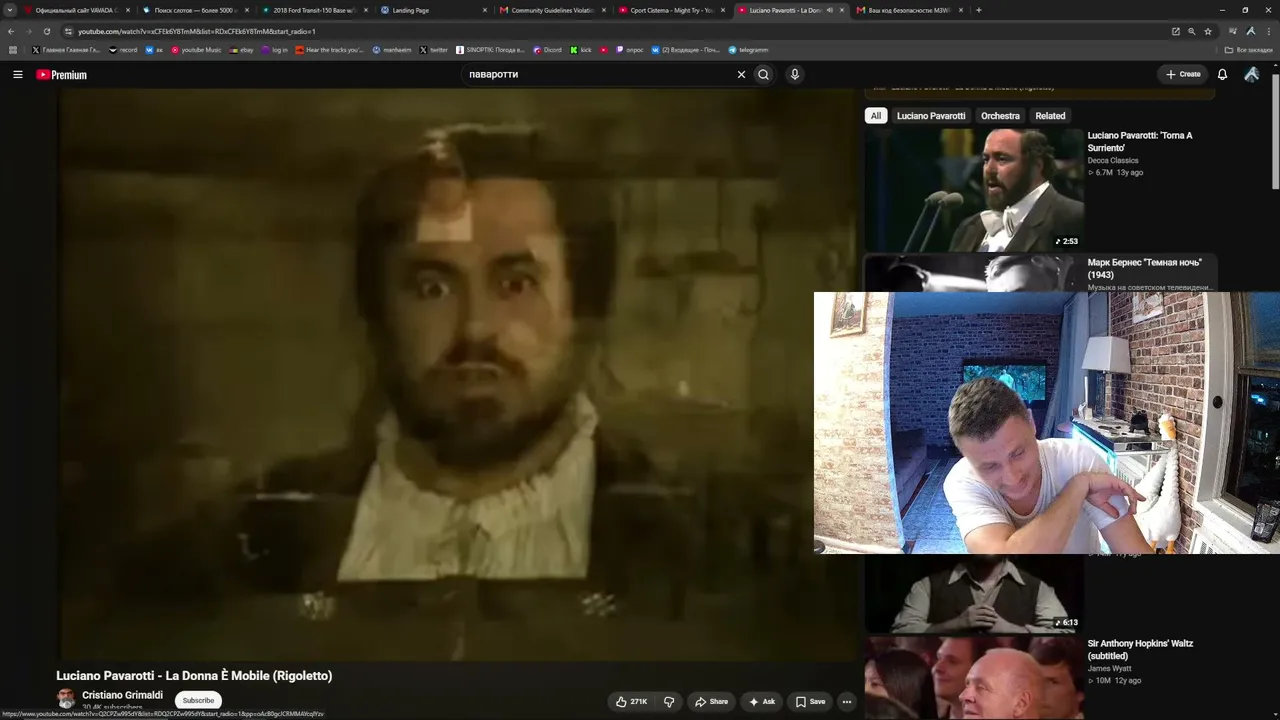Viewport: 1280px width, 720px height.
Task: Like the Pavarotti video
Action: pyautogui.click(x=632, y=702)
